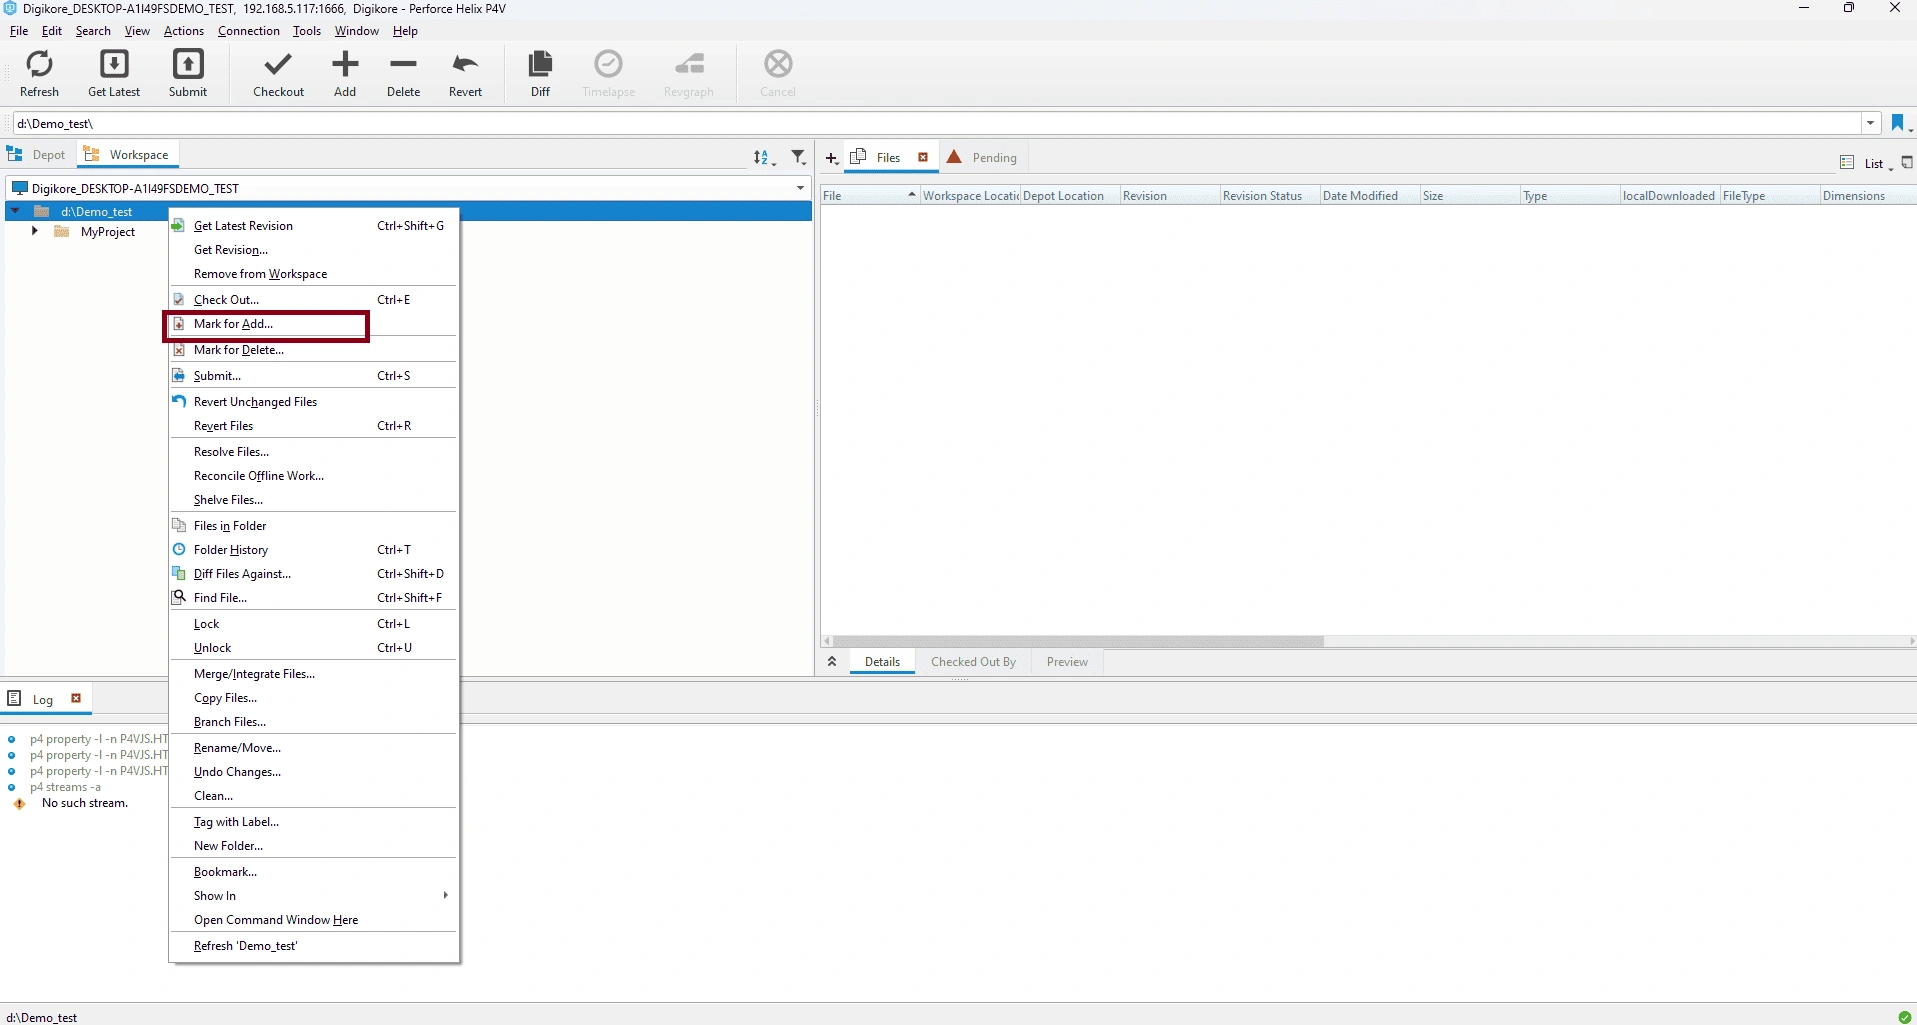Switch to the Workspace tab
The height and width of the screenshot is (1025, 1917).
(128, 155)
